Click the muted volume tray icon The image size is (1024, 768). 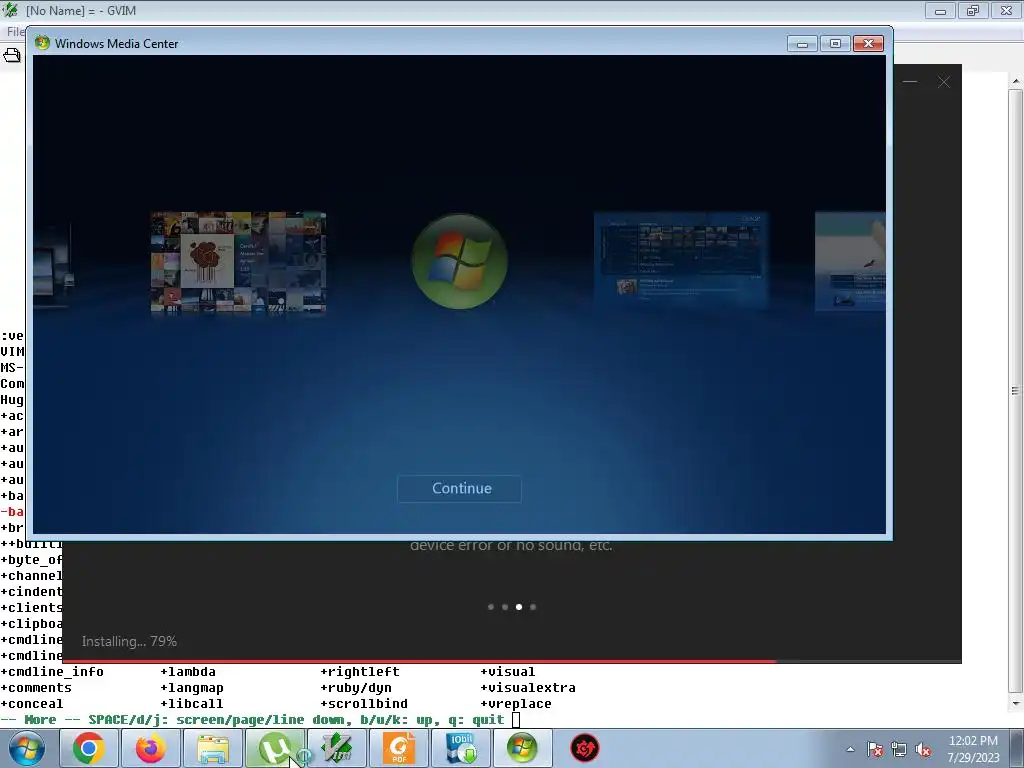pyautogui.click(x=923, y=749)
